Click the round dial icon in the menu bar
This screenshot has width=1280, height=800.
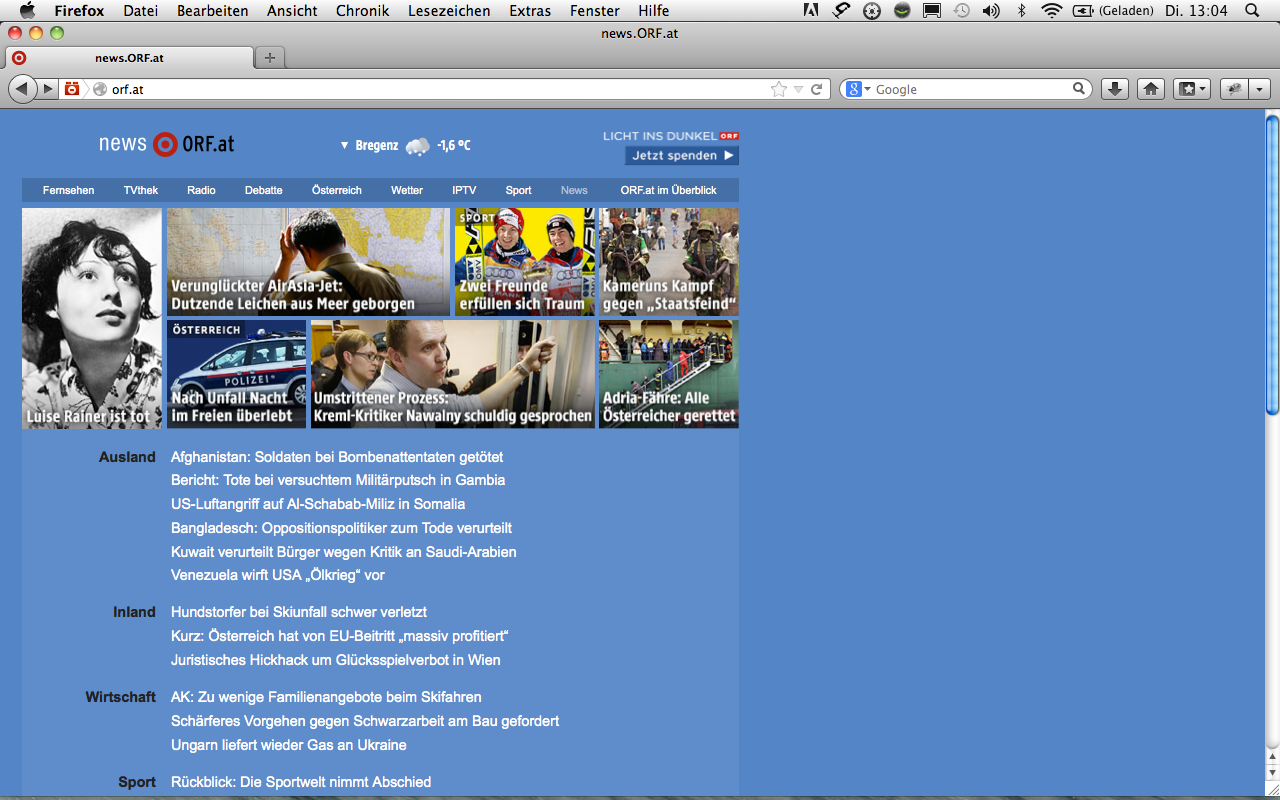point(872,10)
